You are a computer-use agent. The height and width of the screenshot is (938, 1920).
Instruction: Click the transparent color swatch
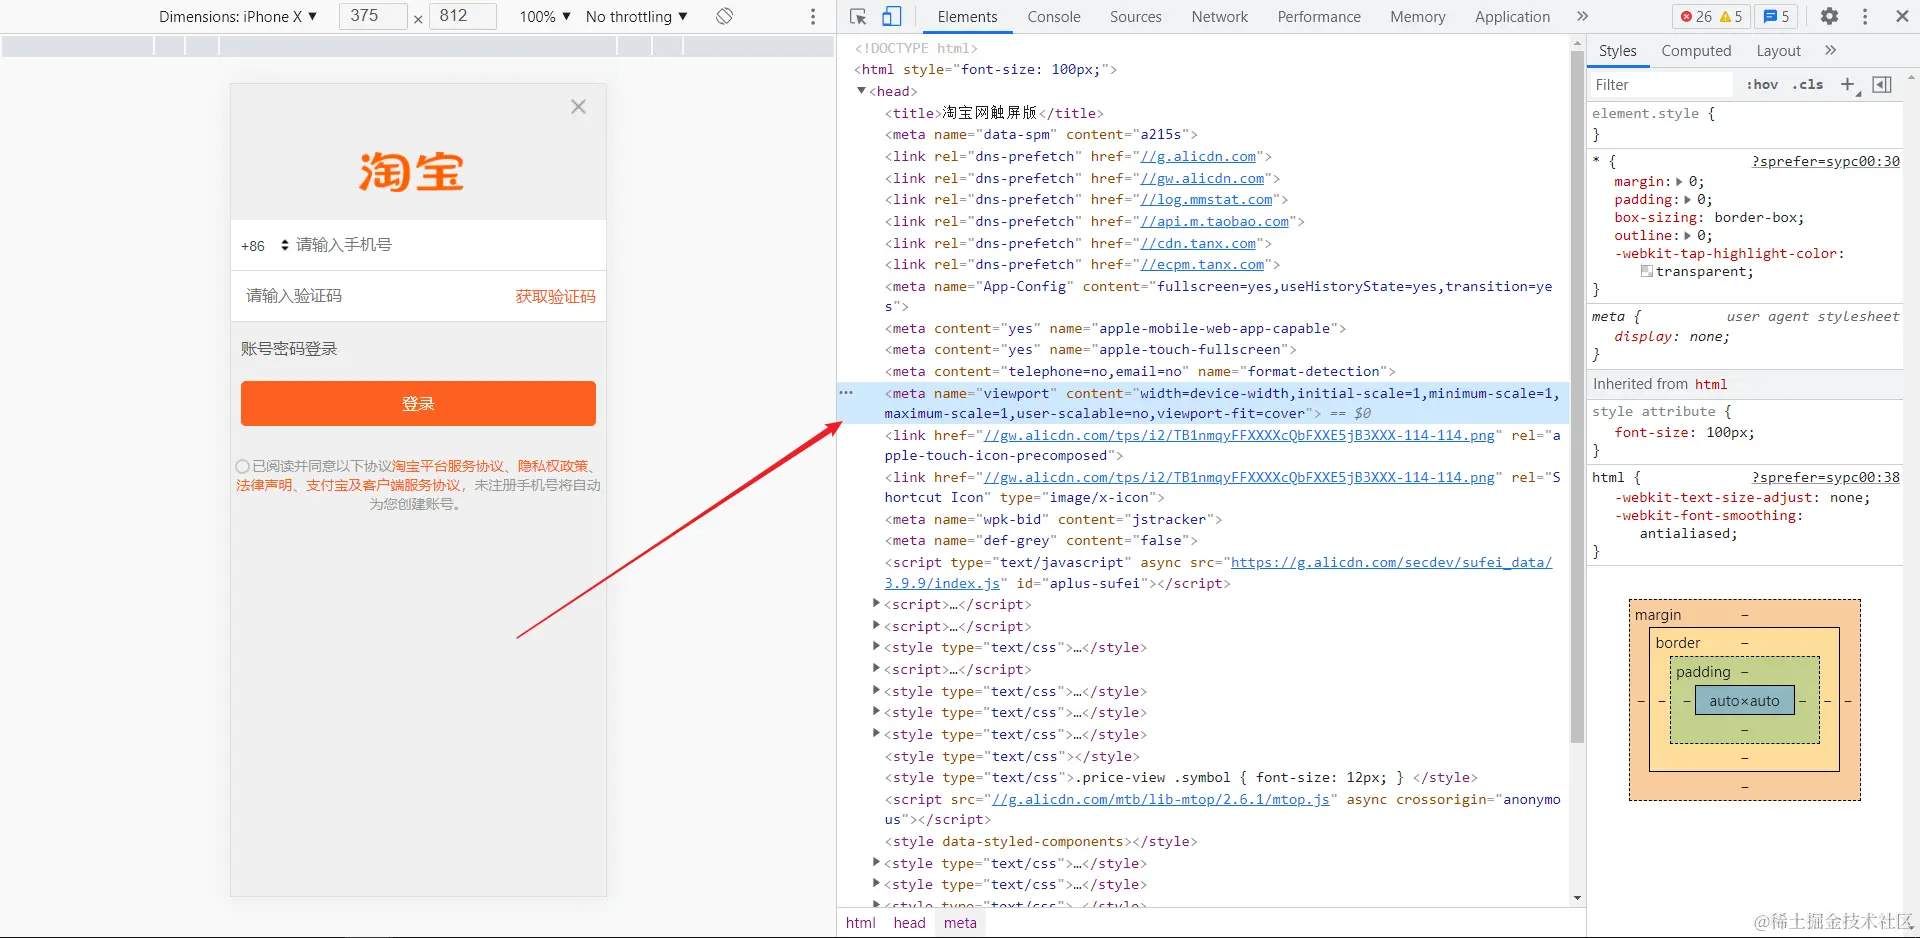1646,272
